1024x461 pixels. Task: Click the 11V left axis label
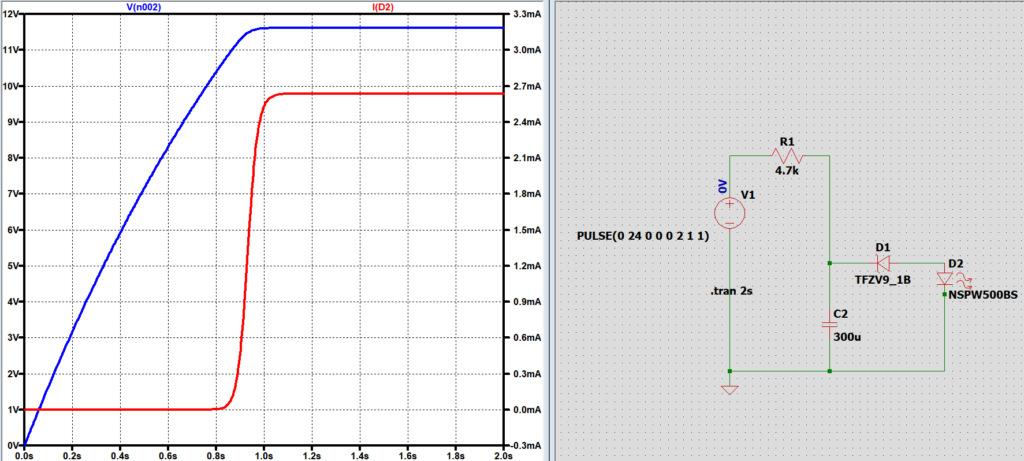click(x=12, y=50)
